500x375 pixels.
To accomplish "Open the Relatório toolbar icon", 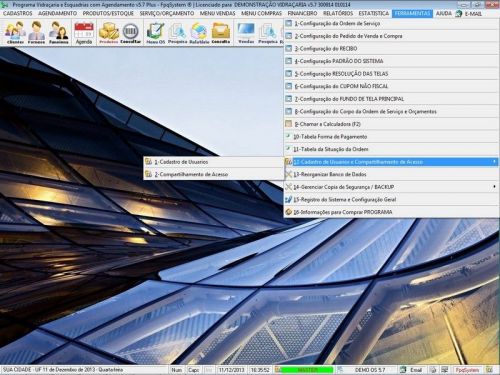I will (199, 32).
